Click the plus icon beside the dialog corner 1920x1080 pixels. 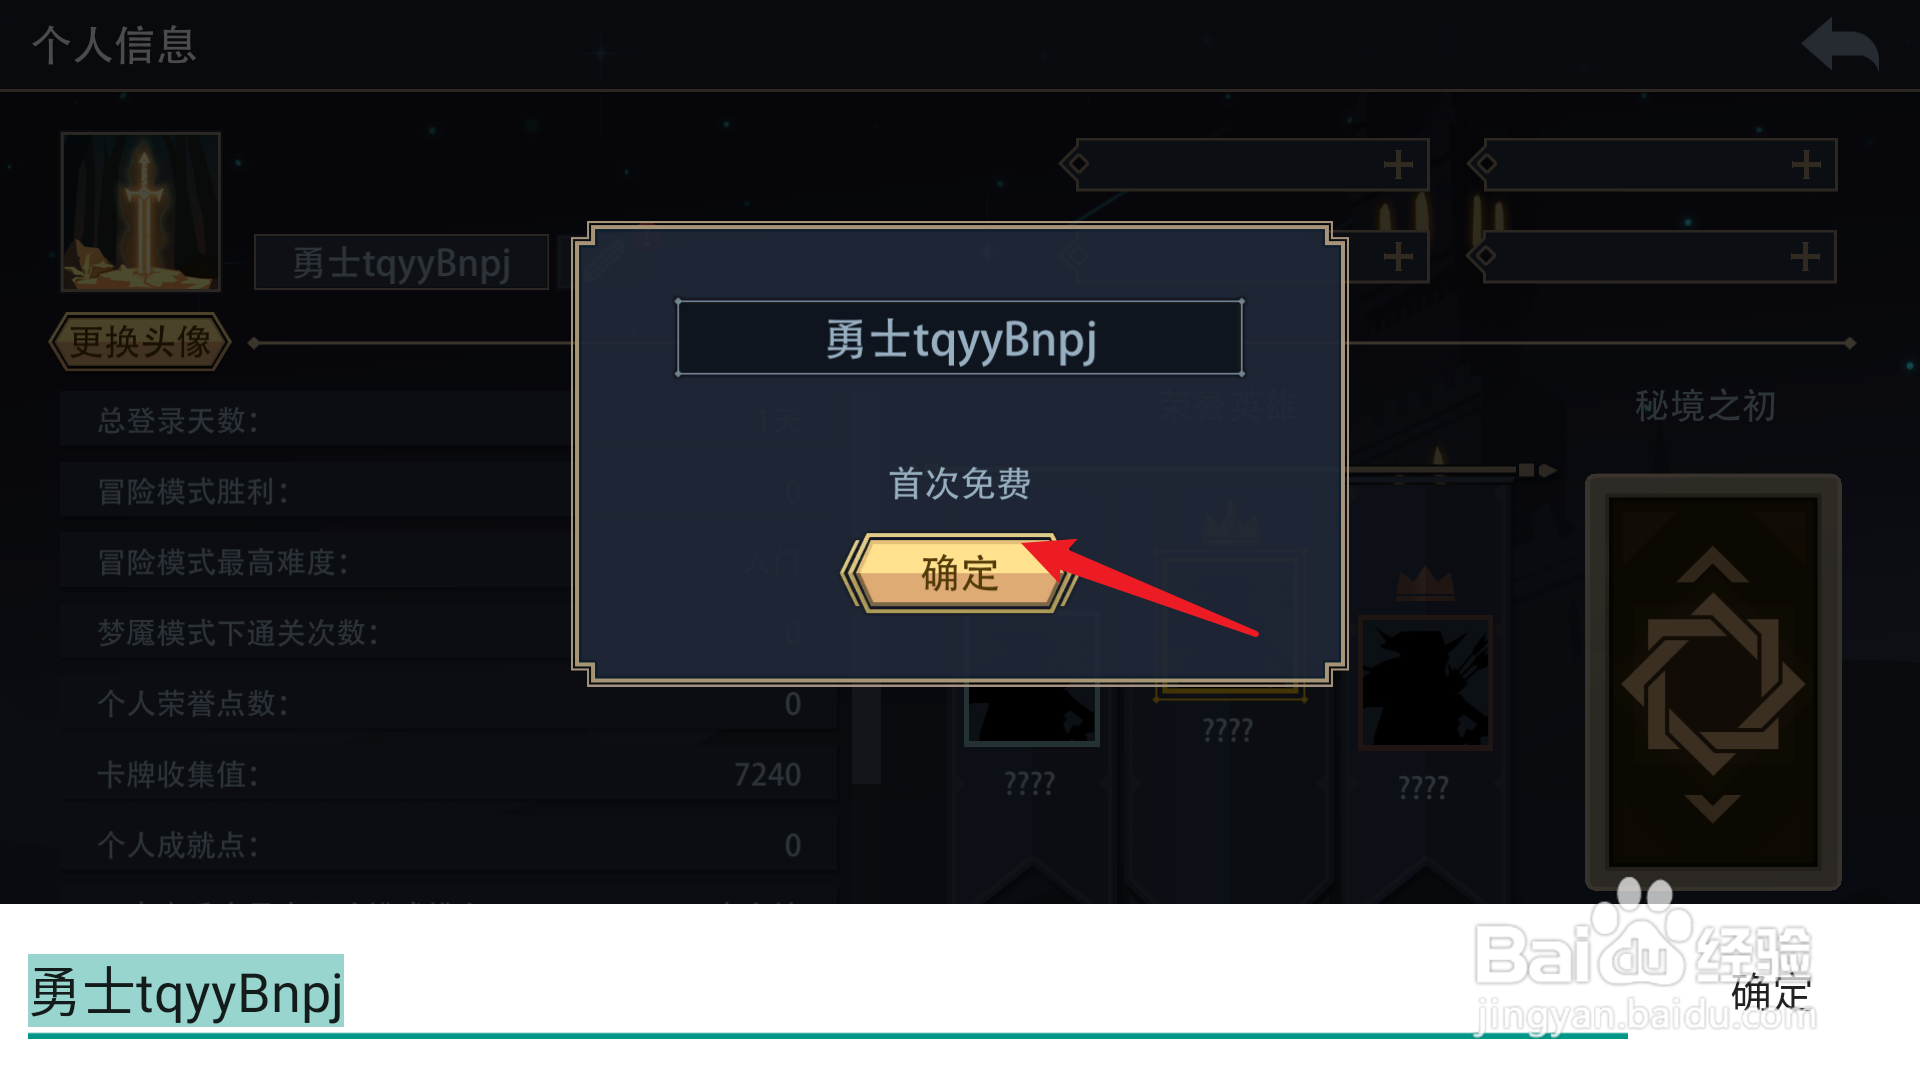pos(1398,257)
